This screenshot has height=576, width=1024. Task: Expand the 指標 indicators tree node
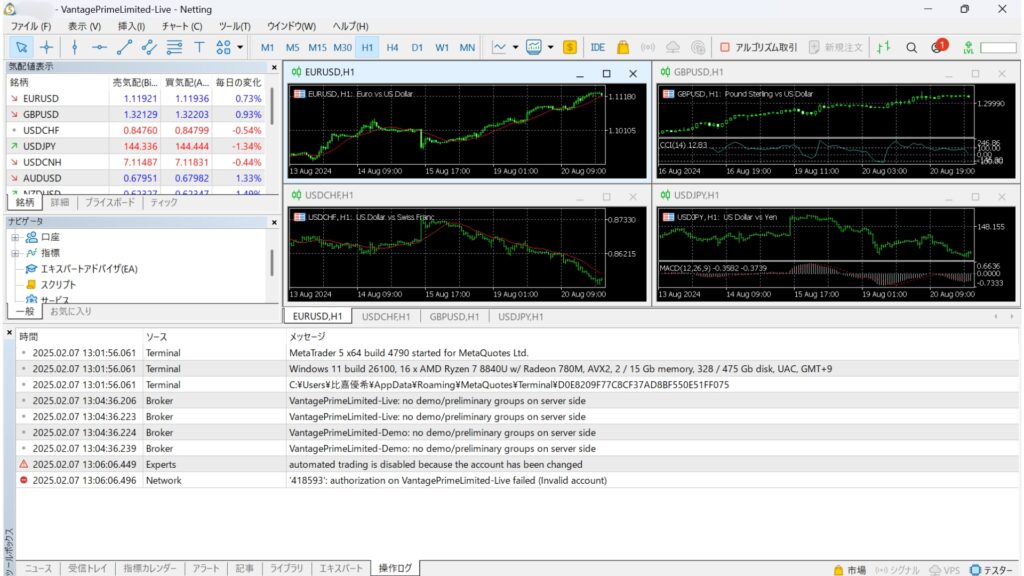pos(16,253)
